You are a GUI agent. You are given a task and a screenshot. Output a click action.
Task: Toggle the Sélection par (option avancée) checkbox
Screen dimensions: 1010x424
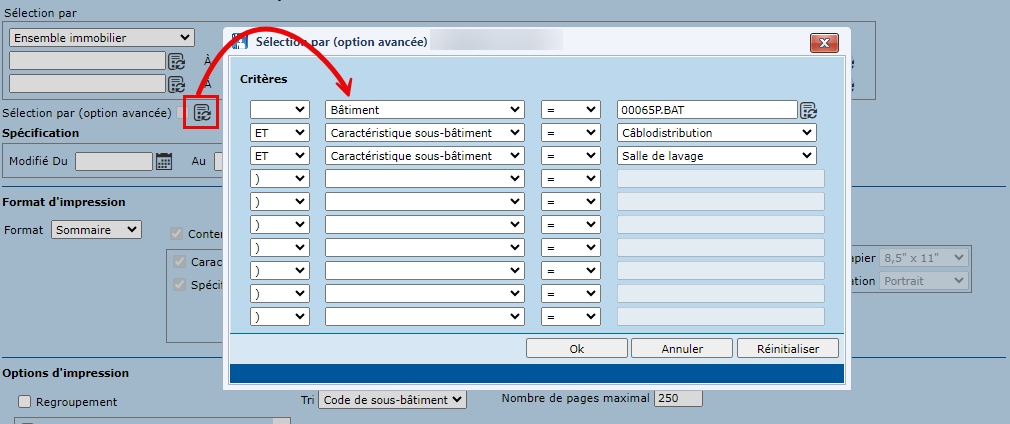pos(181,113)
